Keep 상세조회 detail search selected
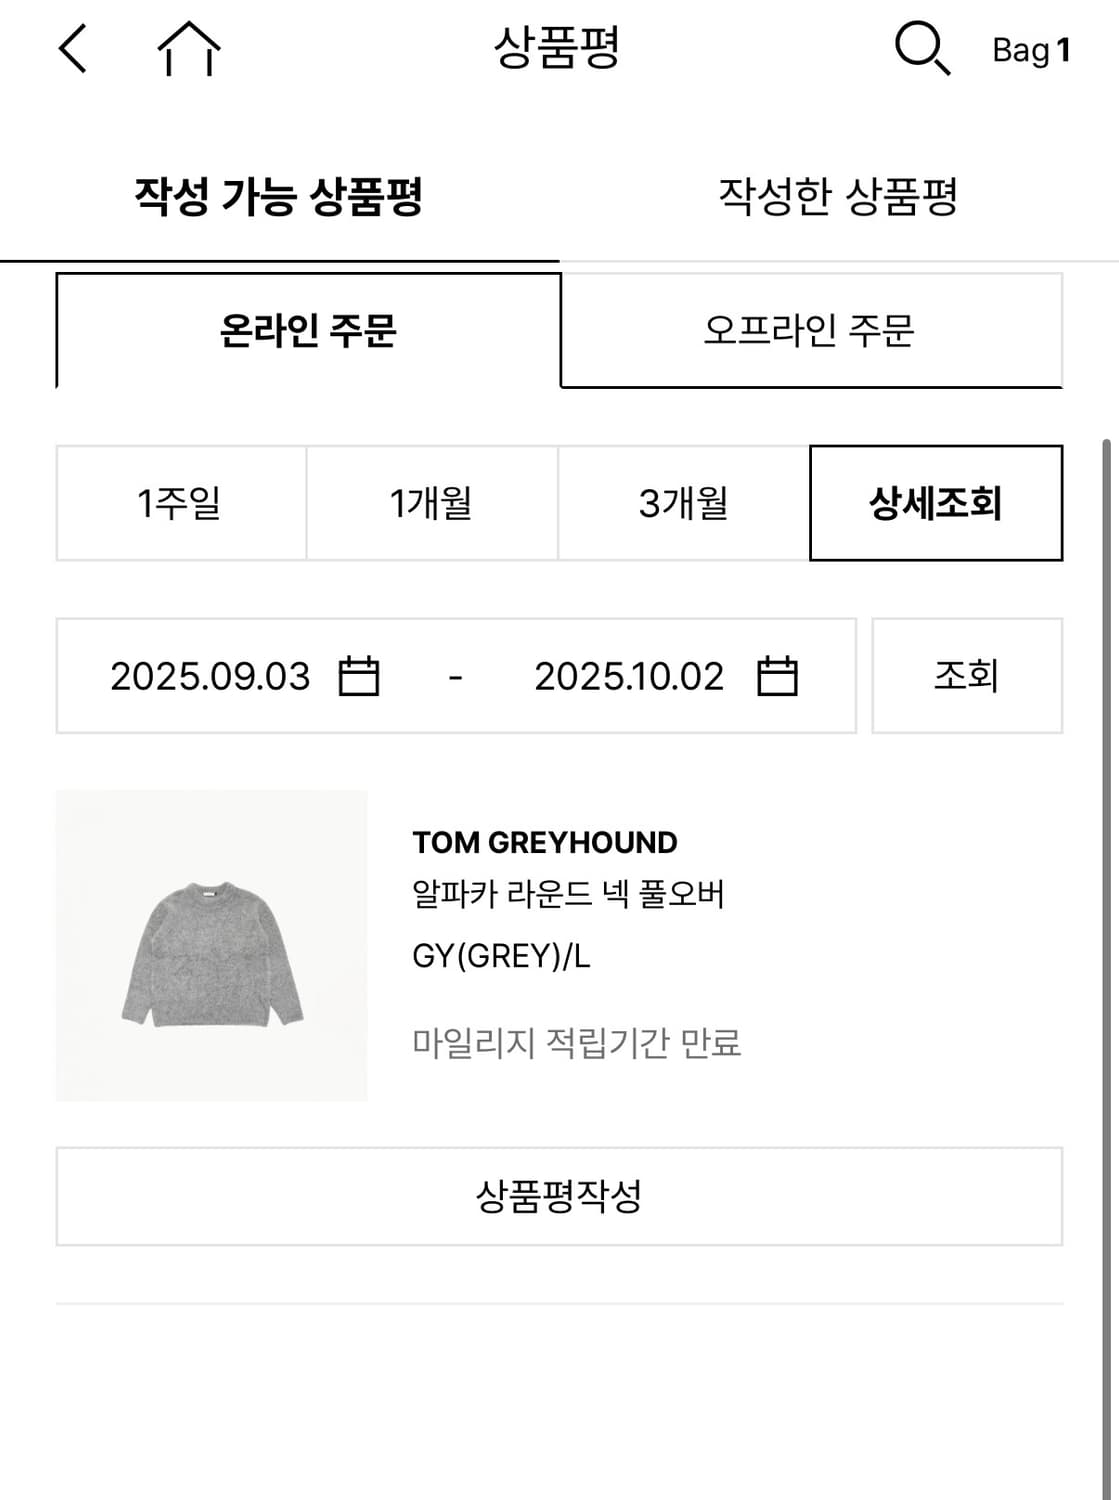This screenshot has height=1500, width=1119. (936, 503)
